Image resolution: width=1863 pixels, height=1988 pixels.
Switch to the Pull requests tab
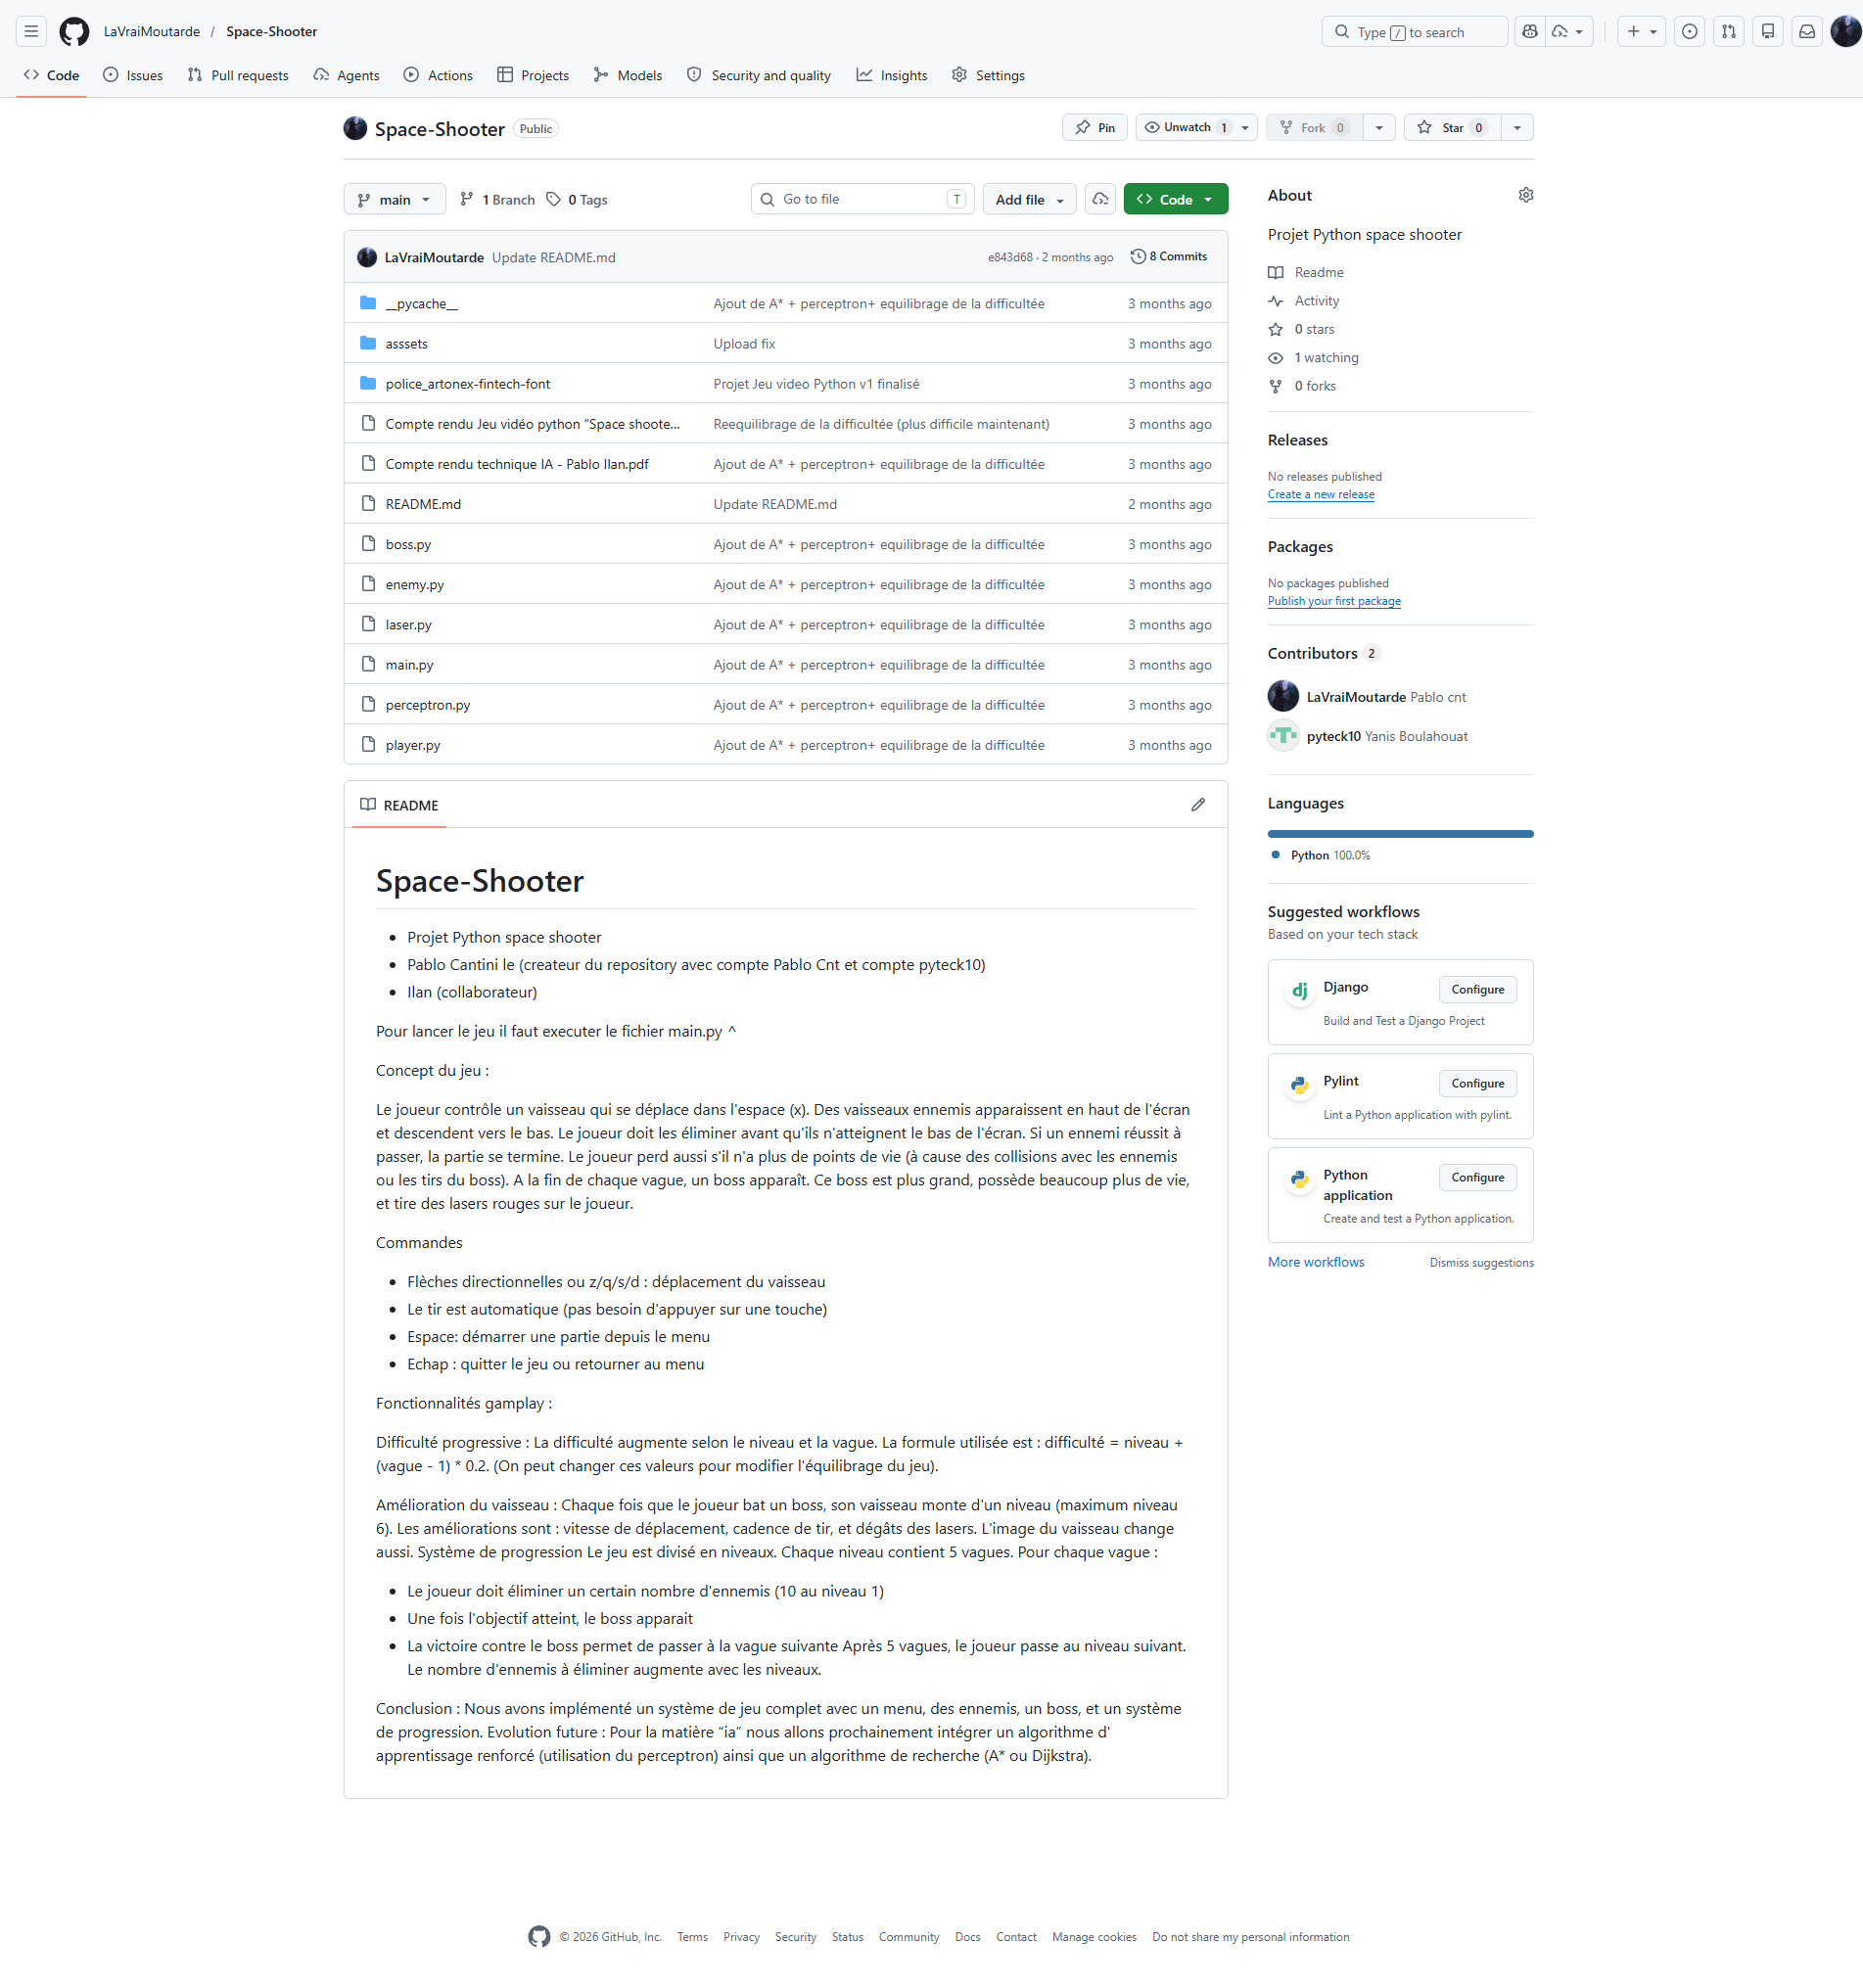238,76
